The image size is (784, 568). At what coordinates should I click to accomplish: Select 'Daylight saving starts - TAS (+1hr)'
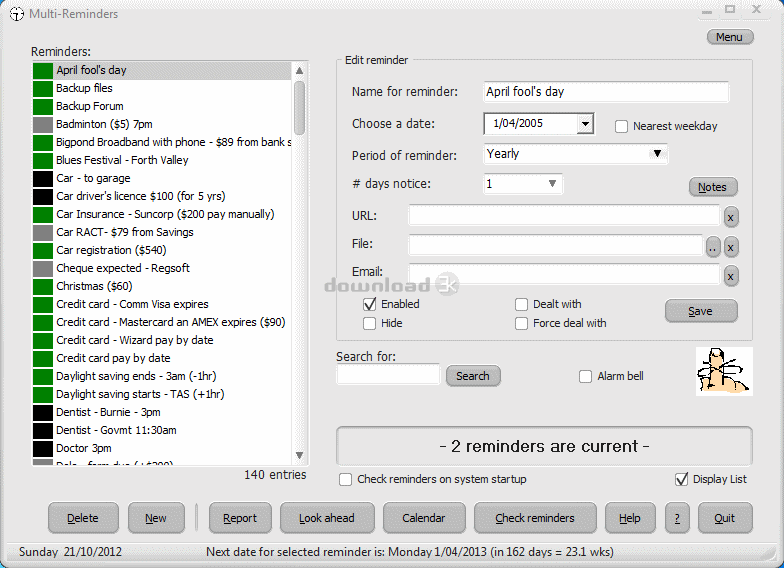pos(162,394)
